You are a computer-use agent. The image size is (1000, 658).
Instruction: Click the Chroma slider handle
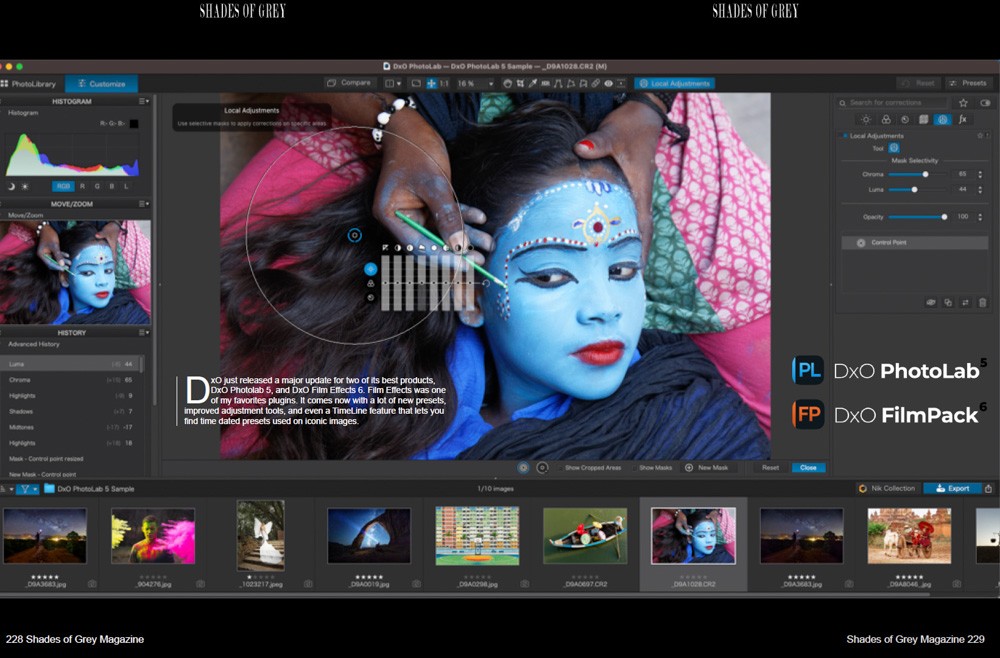925,174
